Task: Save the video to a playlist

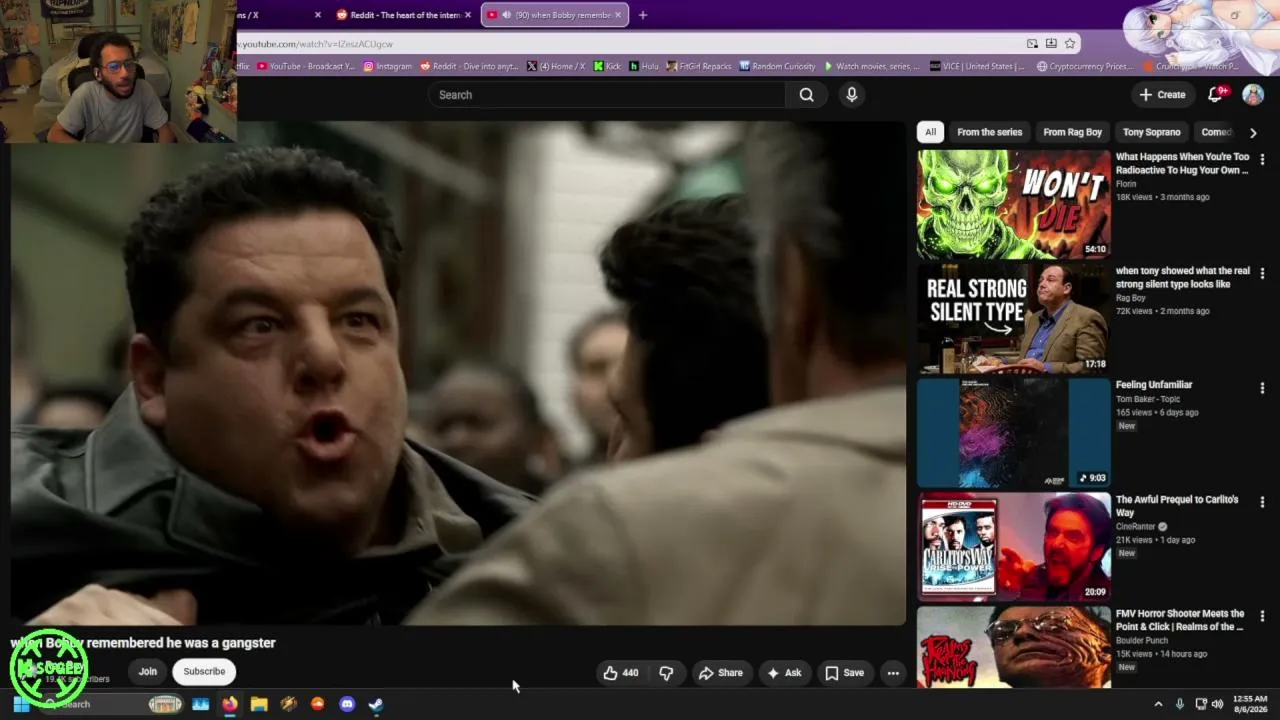Action: 844,673
